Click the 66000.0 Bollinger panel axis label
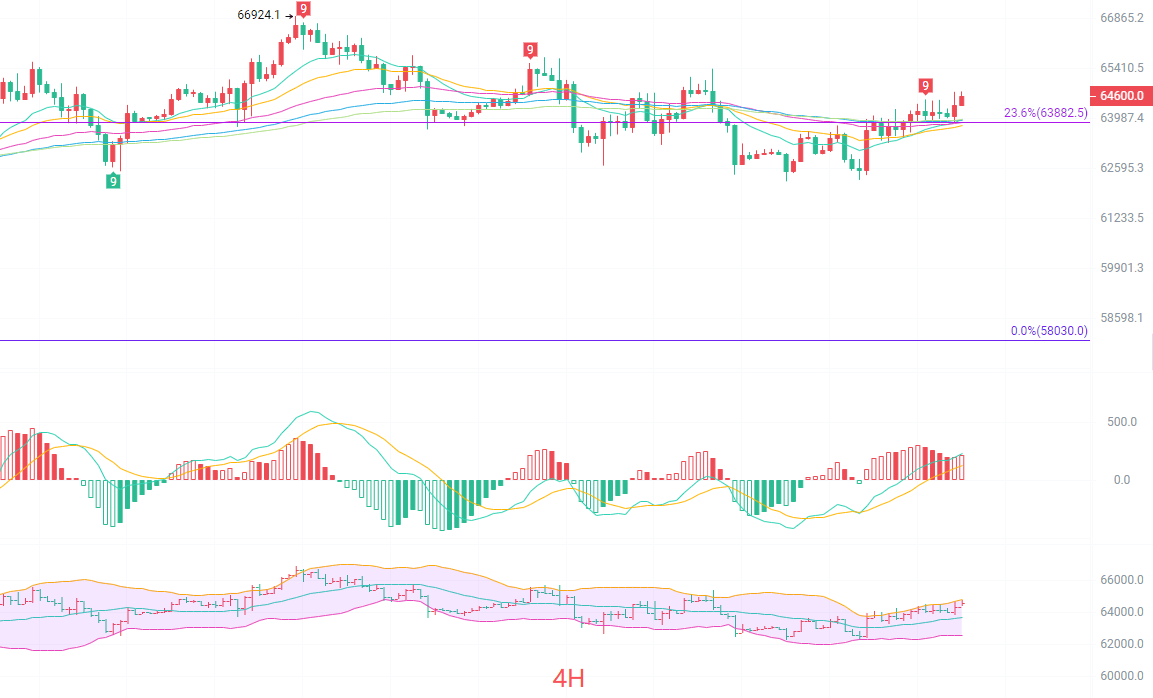Screen dimensions: 1153x698 pyautogui.click(x=1121, y=580)
